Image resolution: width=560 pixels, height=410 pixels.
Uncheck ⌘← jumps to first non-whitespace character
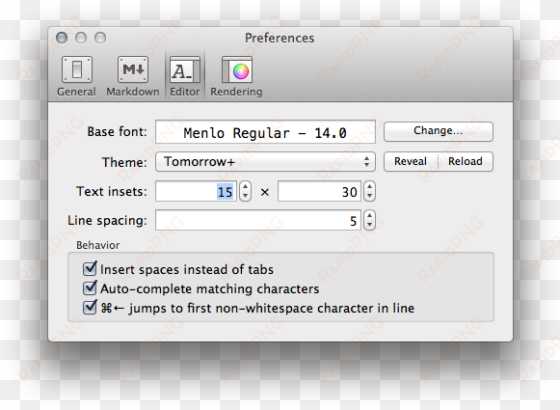[90, 307]
